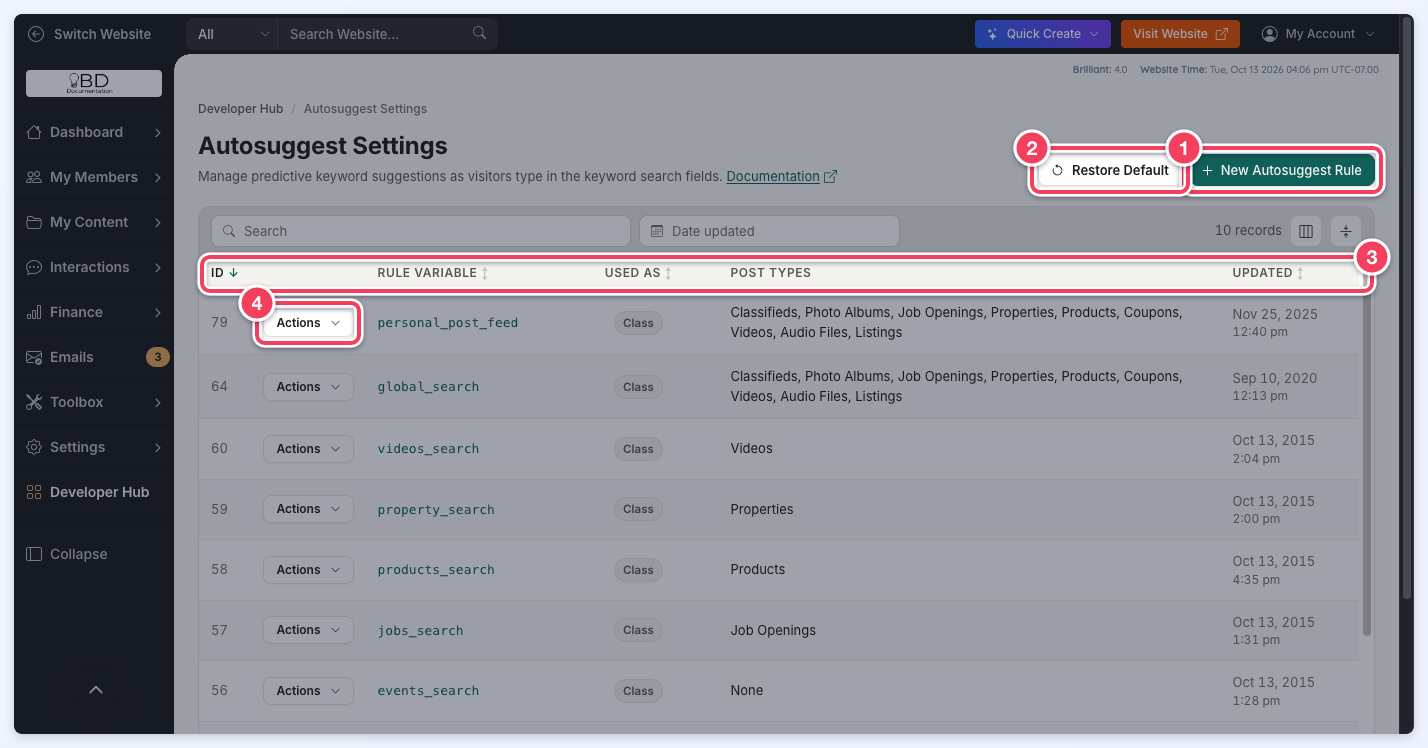Open the All search filter dropdown
Screen dimensions: 1428x748
coord(232,34)
